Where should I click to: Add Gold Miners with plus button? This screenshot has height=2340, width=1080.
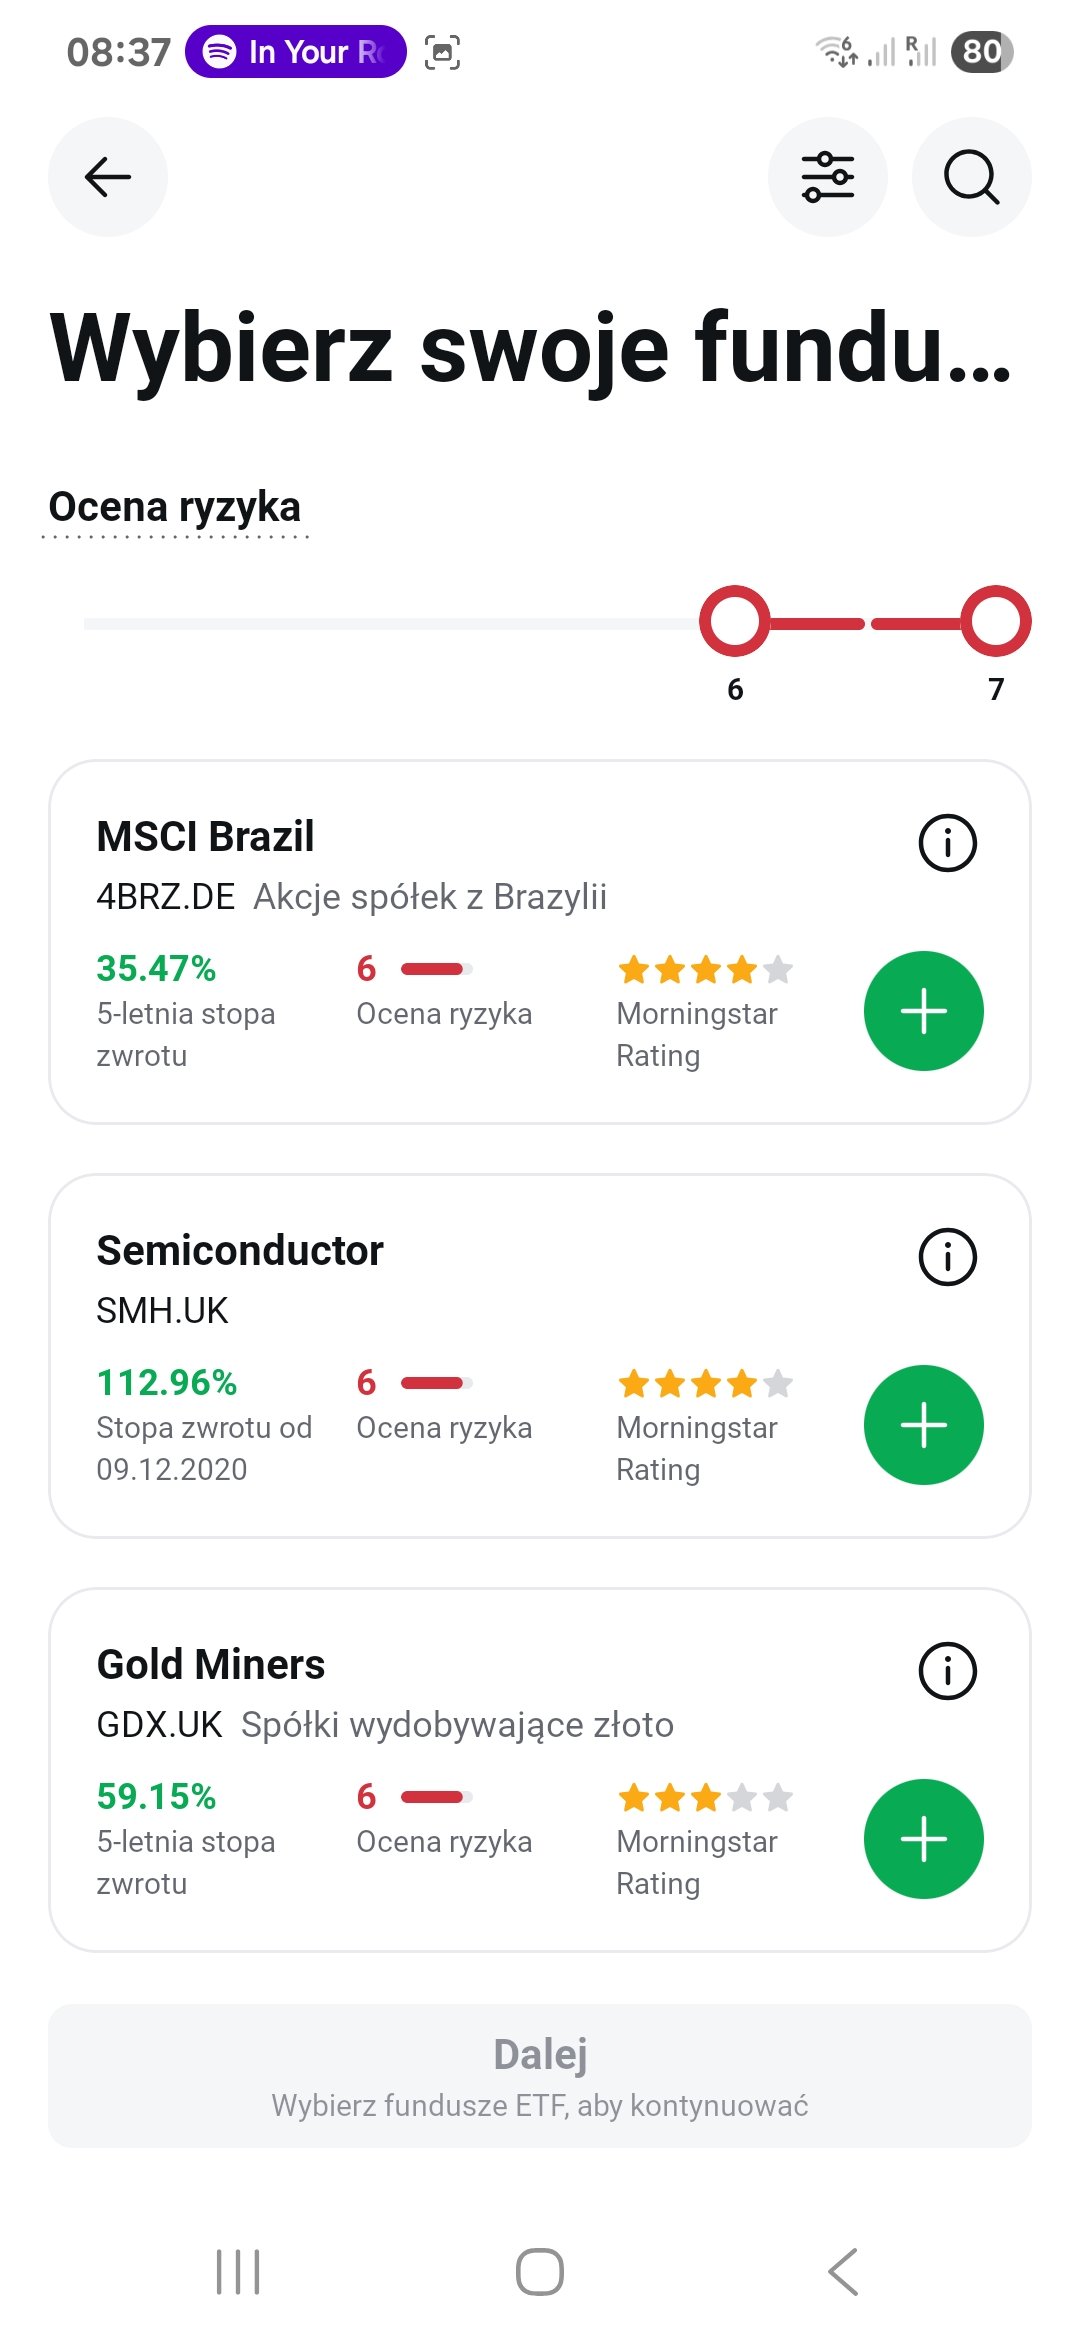click(x=923, y=1839)
